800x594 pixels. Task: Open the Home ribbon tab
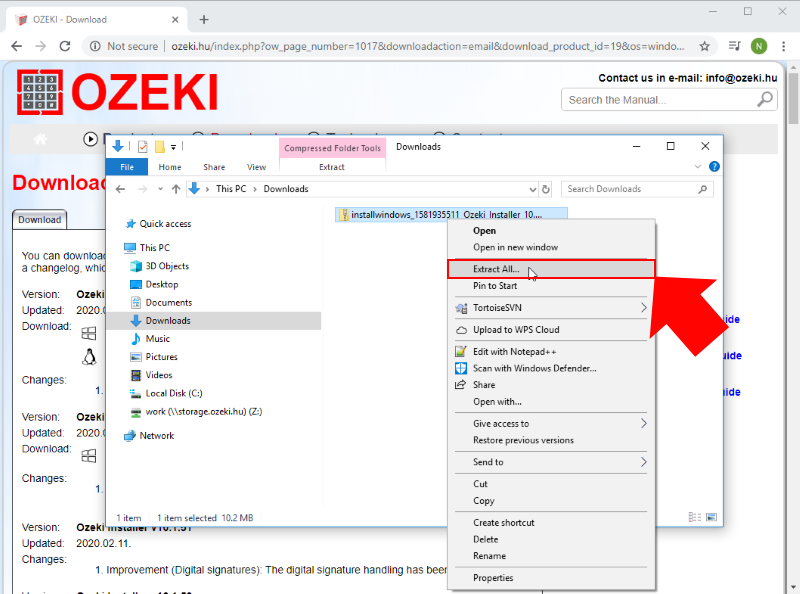[x=170, y=167]
